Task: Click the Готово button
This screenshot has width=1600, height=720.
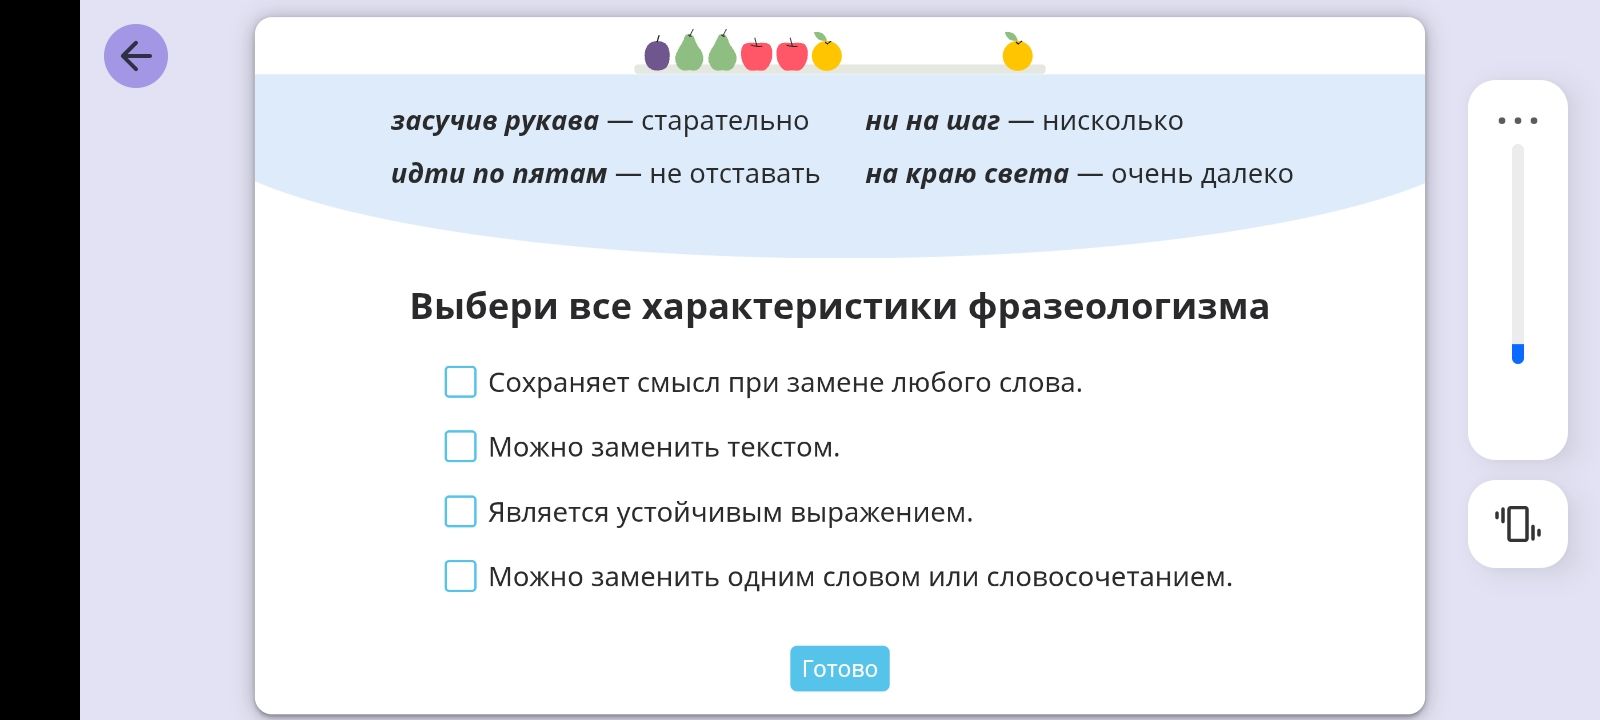Action: 840,668
